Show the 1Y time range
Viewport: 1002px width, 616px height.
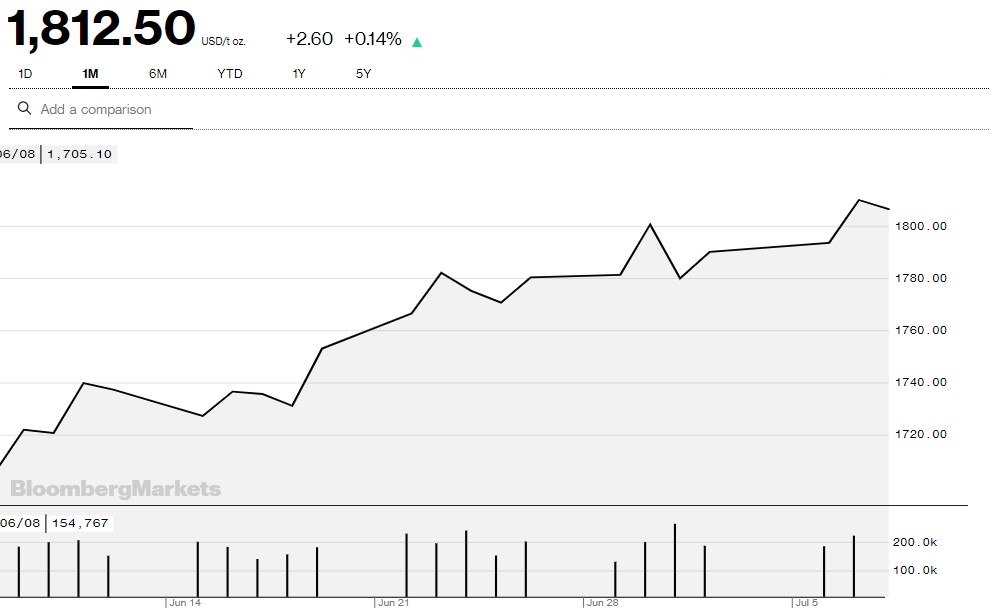point(299,74)
